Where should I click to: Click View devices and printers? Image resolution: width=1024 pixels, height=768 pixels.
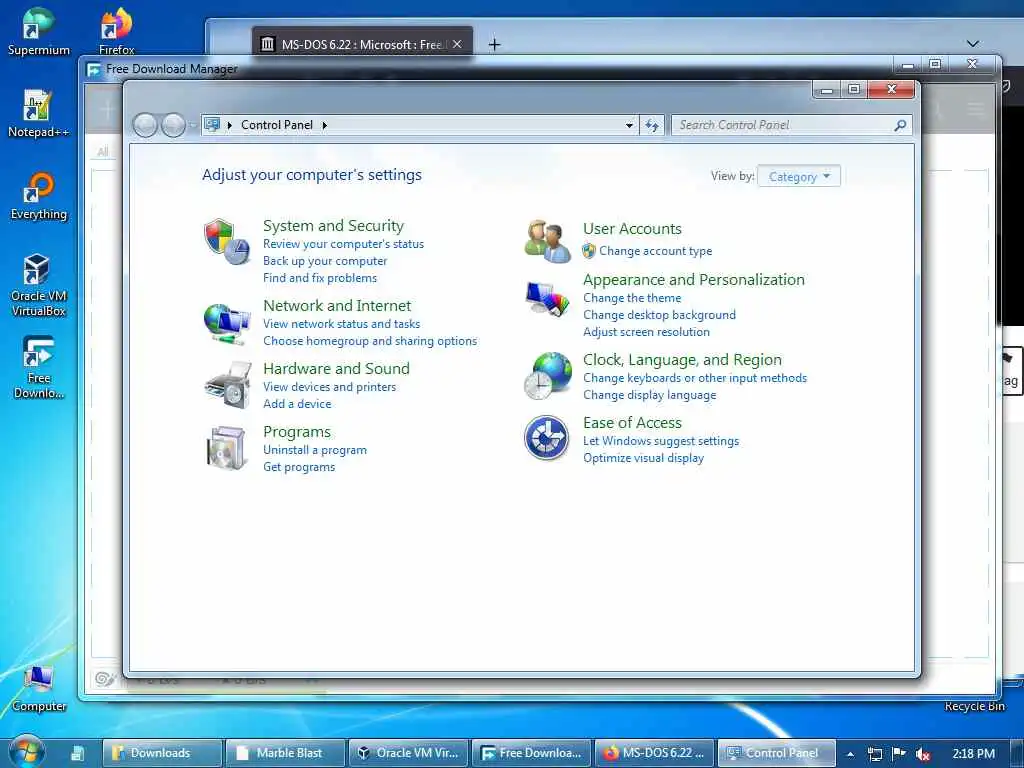pyautogui.click(x=329, y=387)
